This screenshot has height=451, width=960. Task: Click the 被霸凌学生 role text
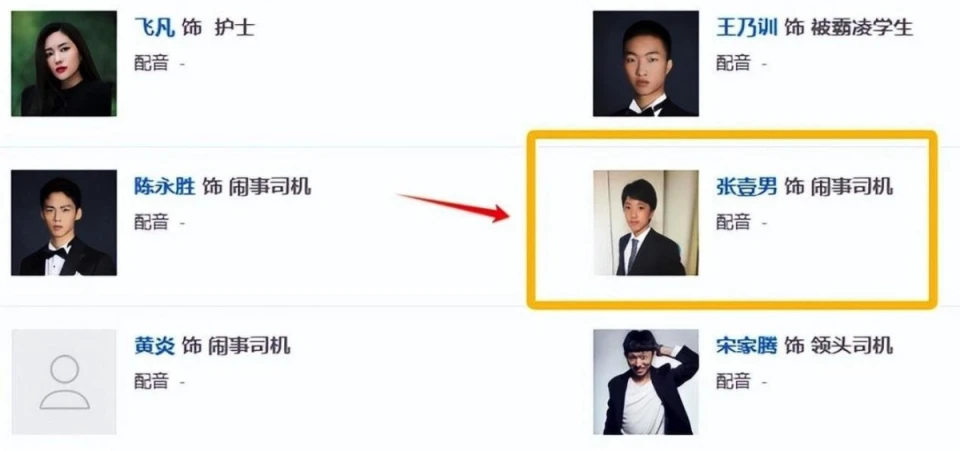click(x=861, y=28)
